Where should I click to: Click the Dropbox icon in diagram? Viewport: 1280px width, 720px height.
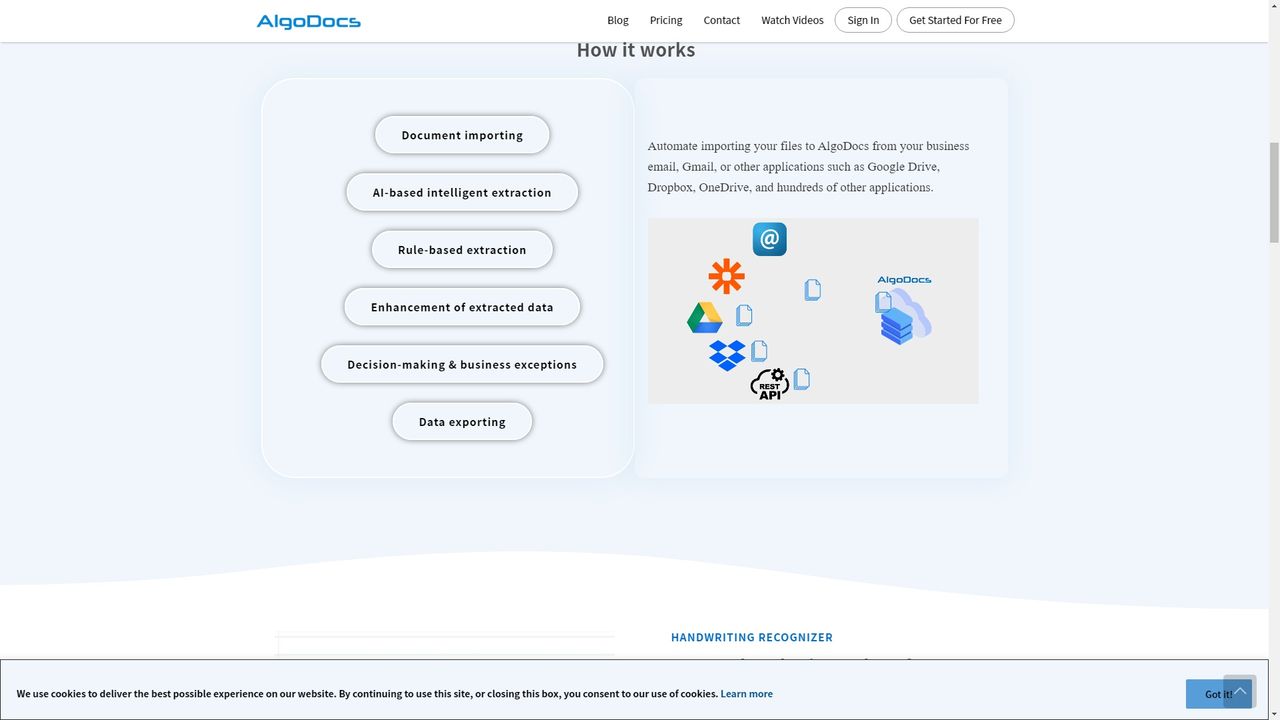(x=727, y=355)
